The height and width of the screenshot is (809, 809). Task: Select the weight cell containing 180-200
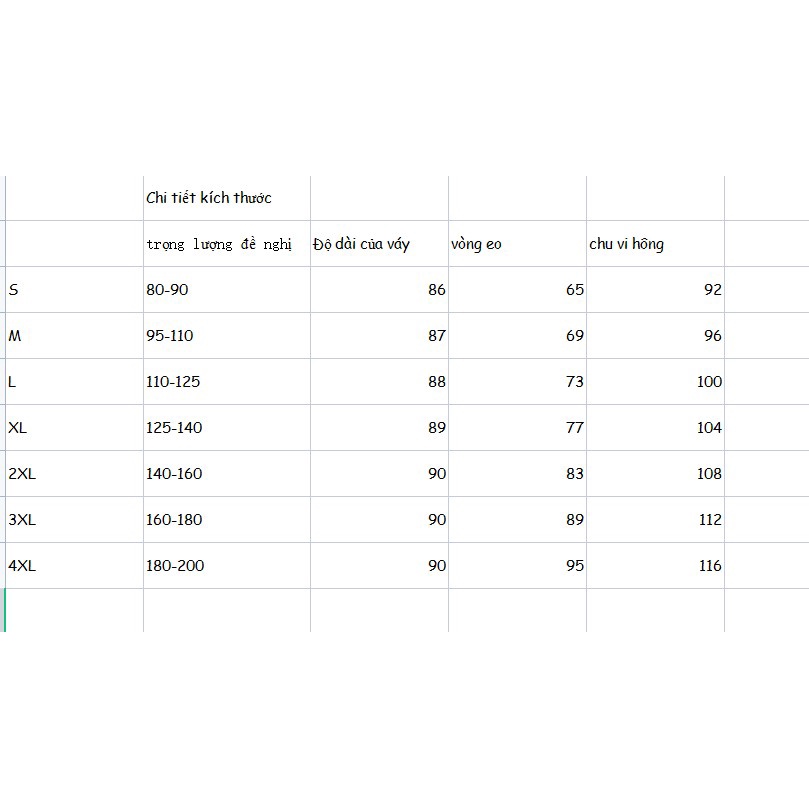pyautogui.click(x=227, y=565)
